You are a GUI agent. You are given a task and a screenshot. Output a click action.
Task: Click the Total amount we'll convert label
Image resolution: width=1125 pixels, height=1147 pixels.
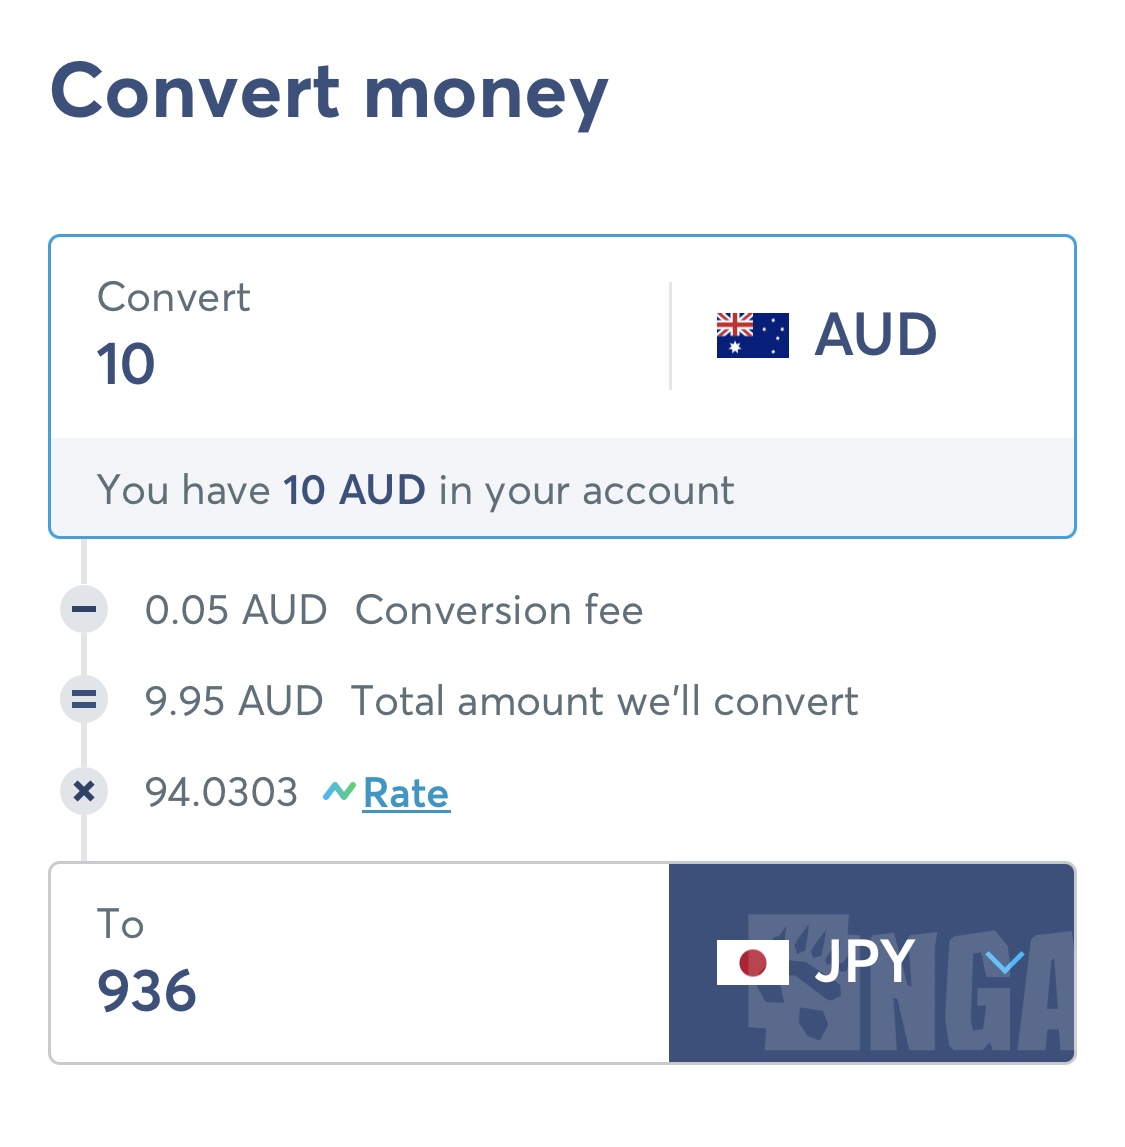coord(604,701)
